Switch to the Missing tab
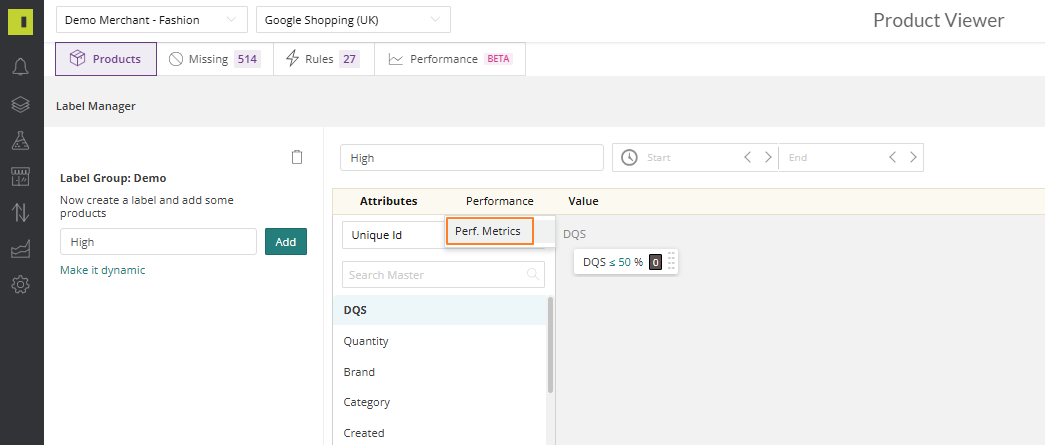The width and height of the screenshot is (1045, 445). (215, 59)
